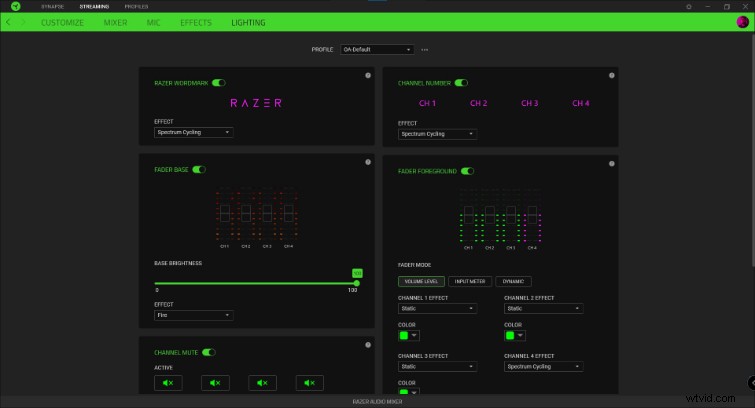Open the Channel 2 Effect dropdown
Viewport: 755px width, 408px height.
pos(544,308)
